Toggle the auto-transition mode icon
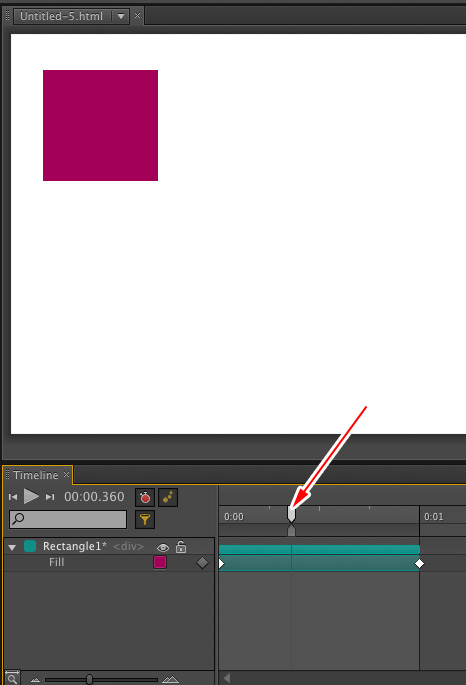Image resolution: width=466 pixels, height=685 pixels. pos(168,498)
